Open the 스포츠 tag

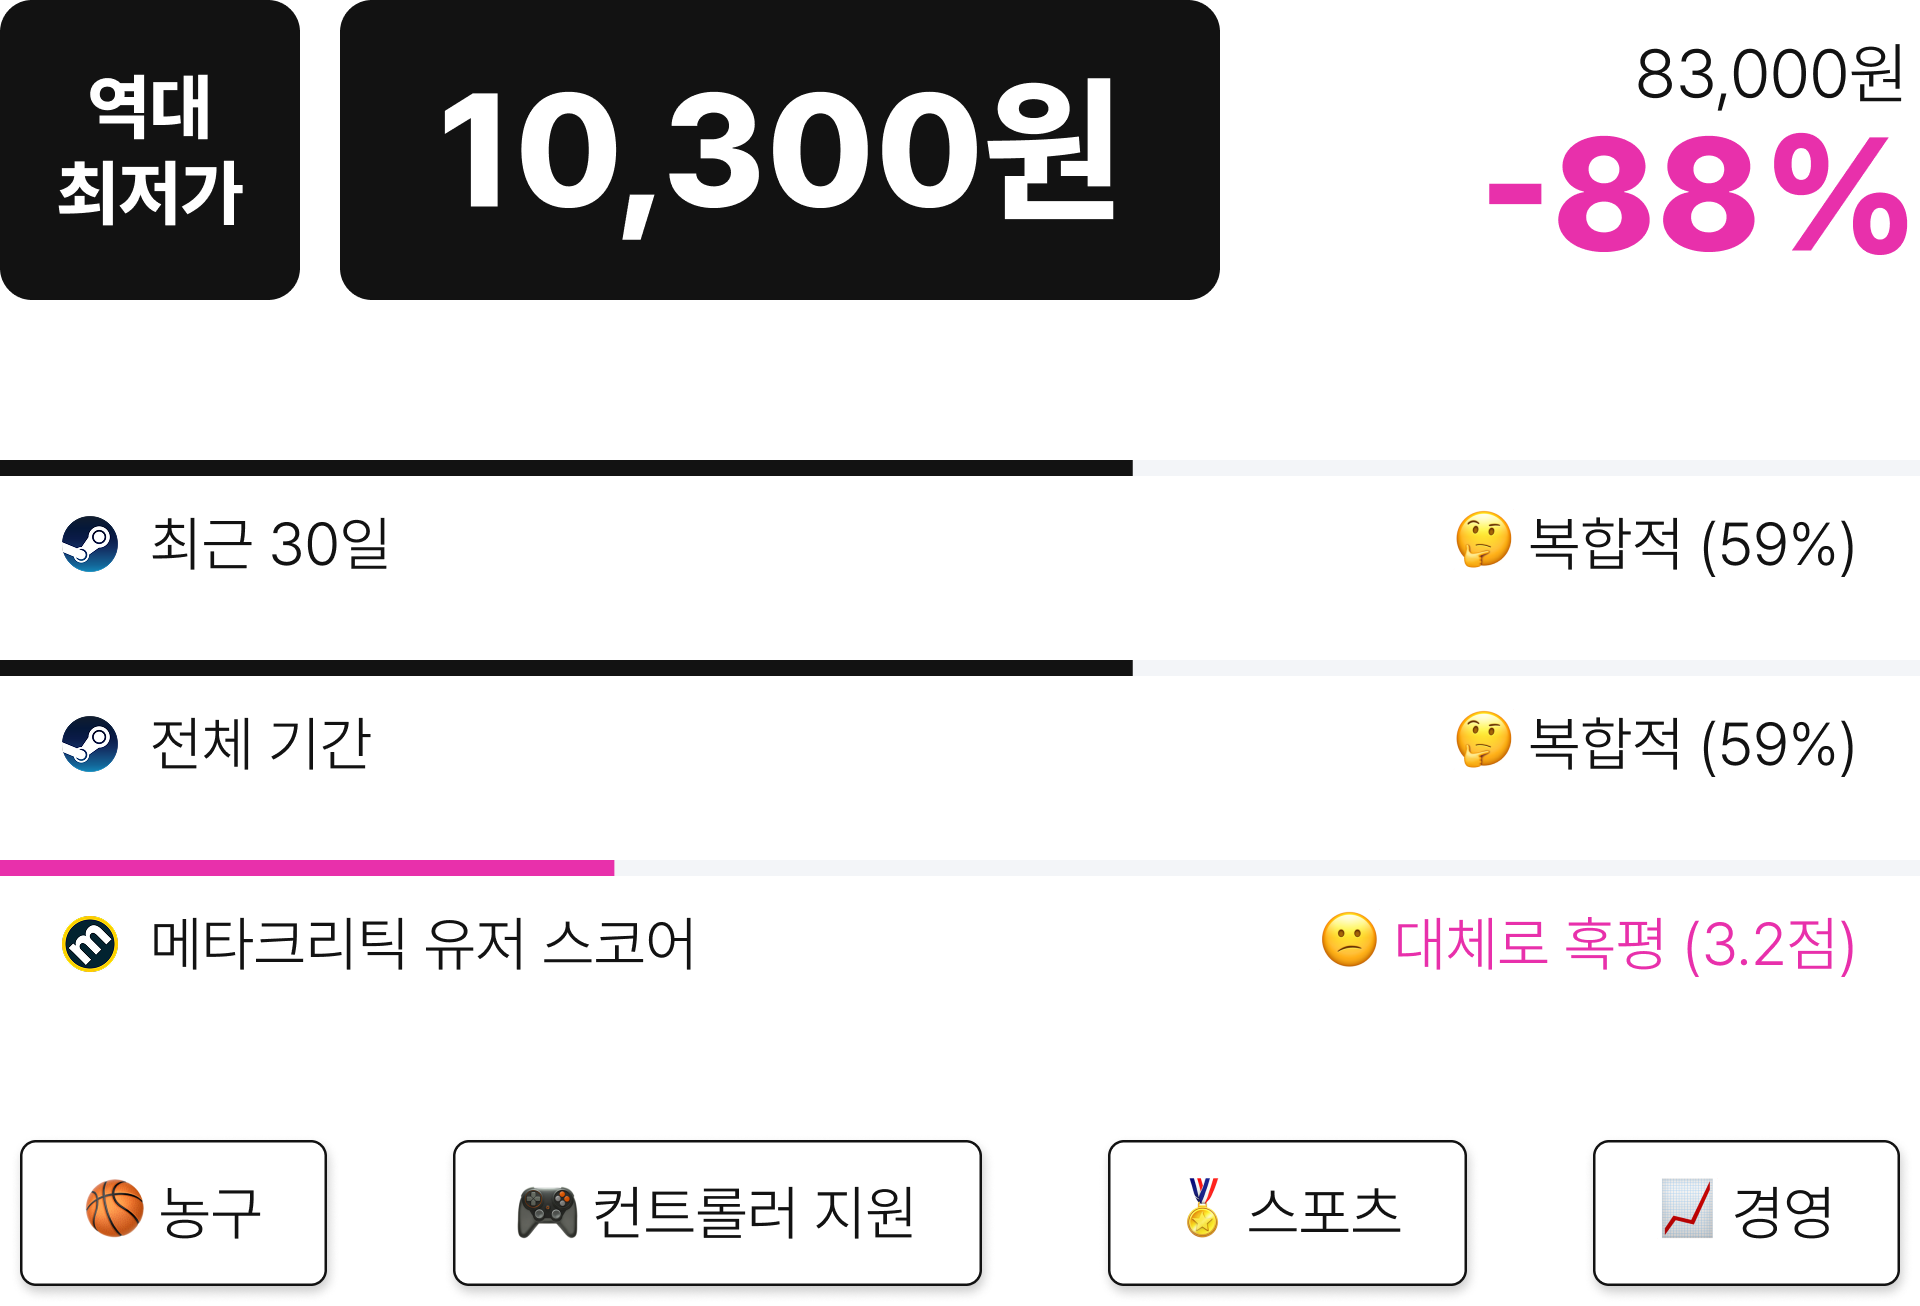tap(1287, 1213)
